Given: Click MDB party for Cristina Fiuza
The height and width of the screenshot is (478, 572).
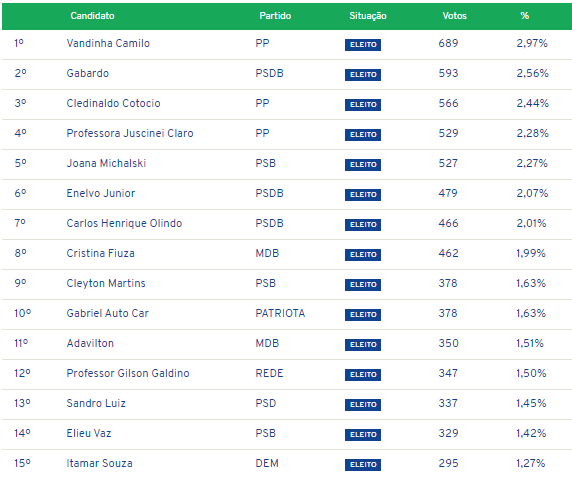Looking at the screenshot, I should coord(267,253).
